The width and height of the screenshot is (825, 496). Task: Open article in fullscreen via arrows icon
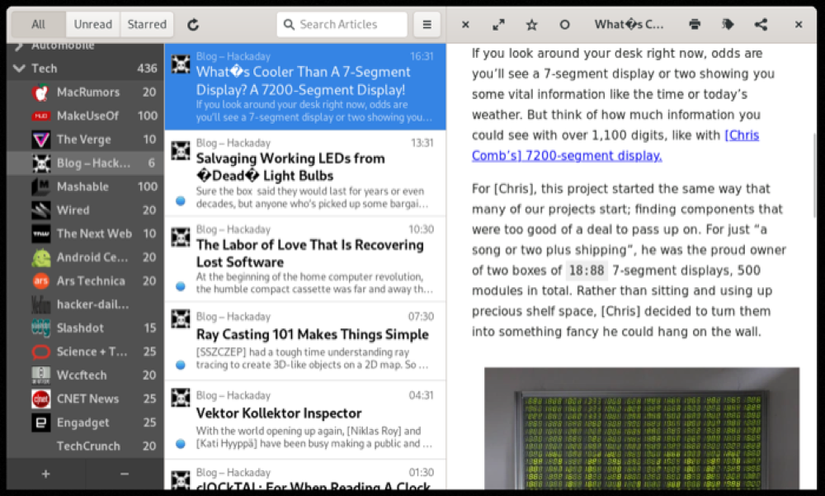(498, 24)
